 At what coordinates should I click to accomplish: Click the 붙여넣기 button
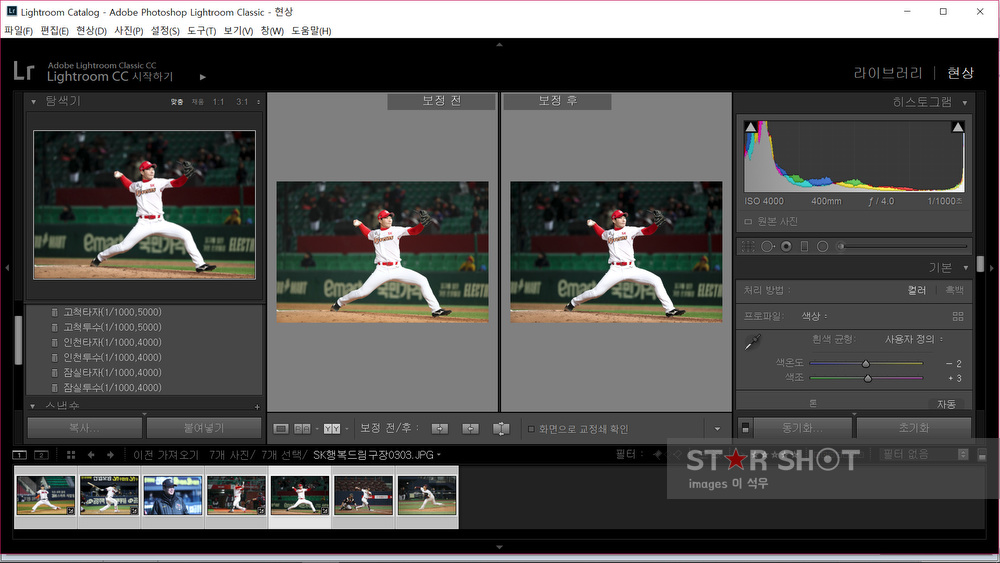tap(204, 428)
